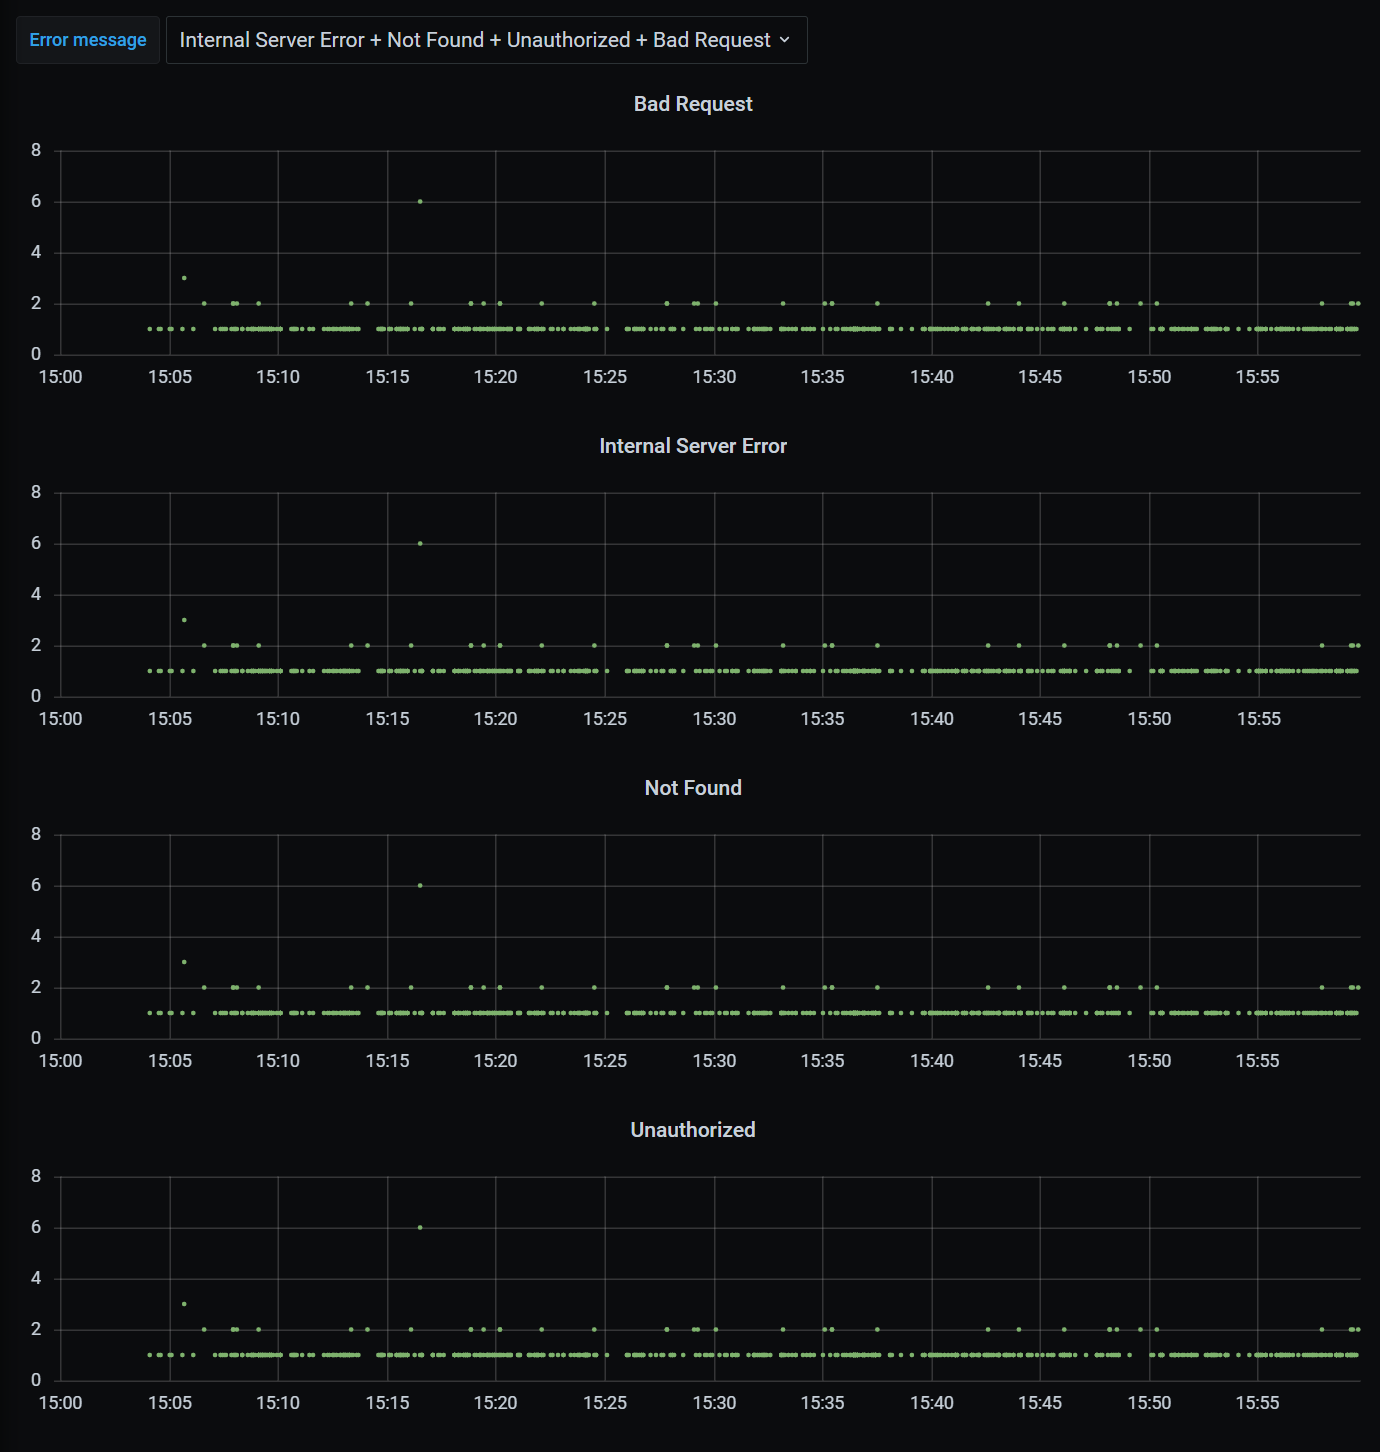The height and width of the screenshot is (1452, 1380).
Task: Click the Error message variable label
Action: tap(87, 40)
